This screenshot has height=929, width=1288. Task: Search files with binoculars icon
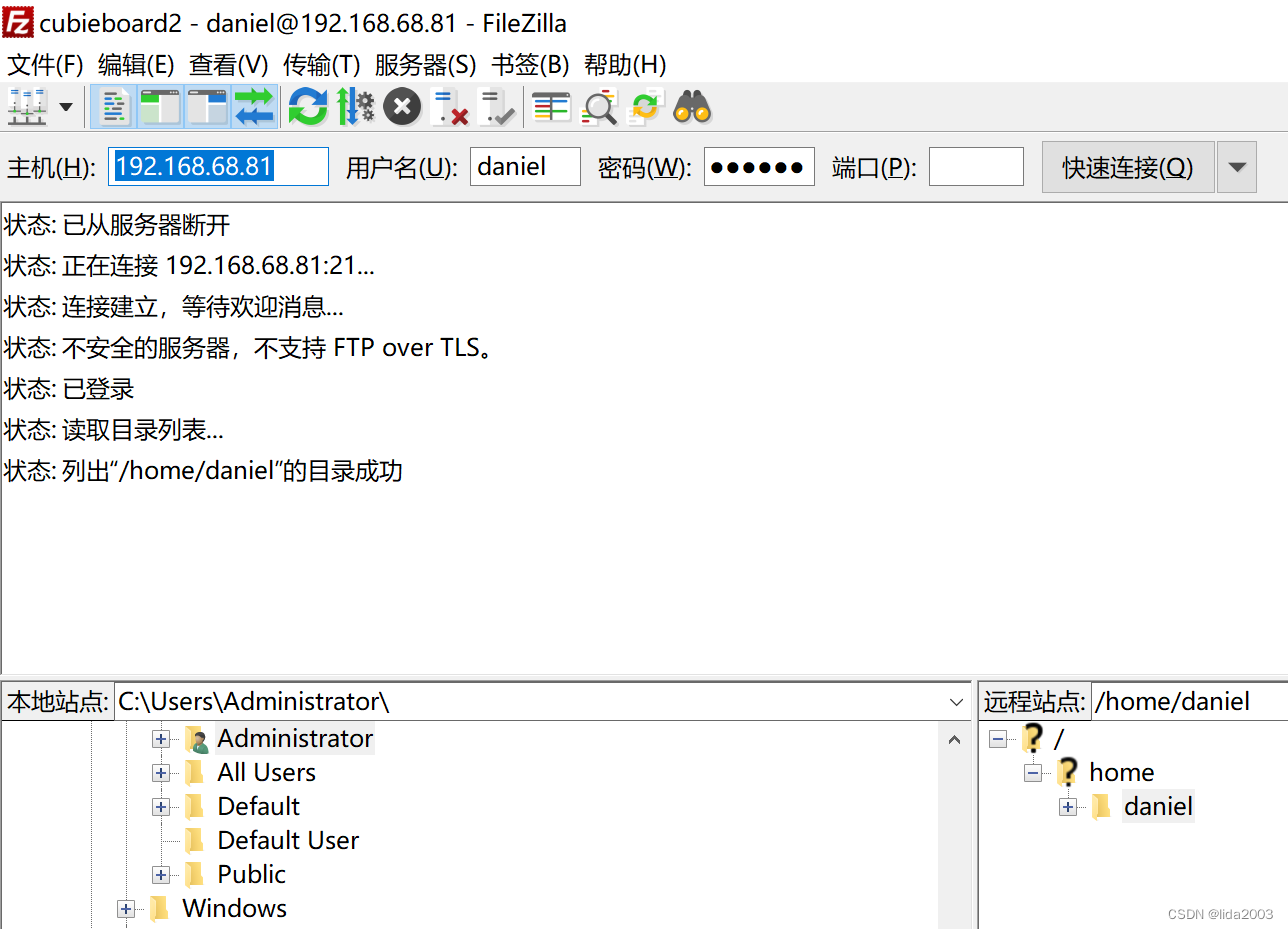(x=692, y=107)
